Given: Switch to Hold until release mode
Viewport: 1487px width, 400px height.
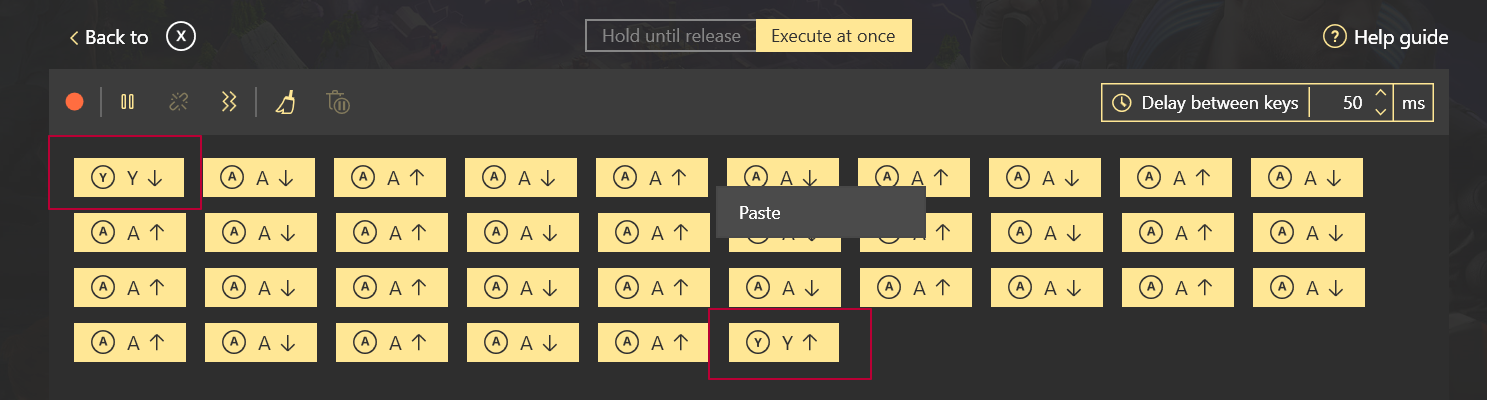Looking at the screenshot, I should [x=671, y=36].
